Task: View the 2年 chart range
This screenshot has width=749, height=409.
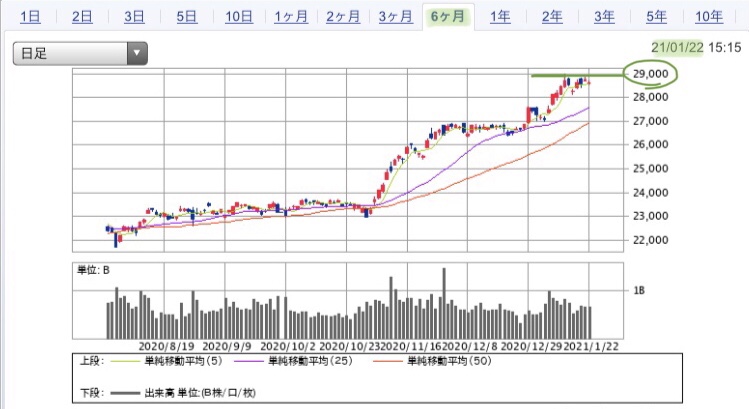Action: pos(552,17)
